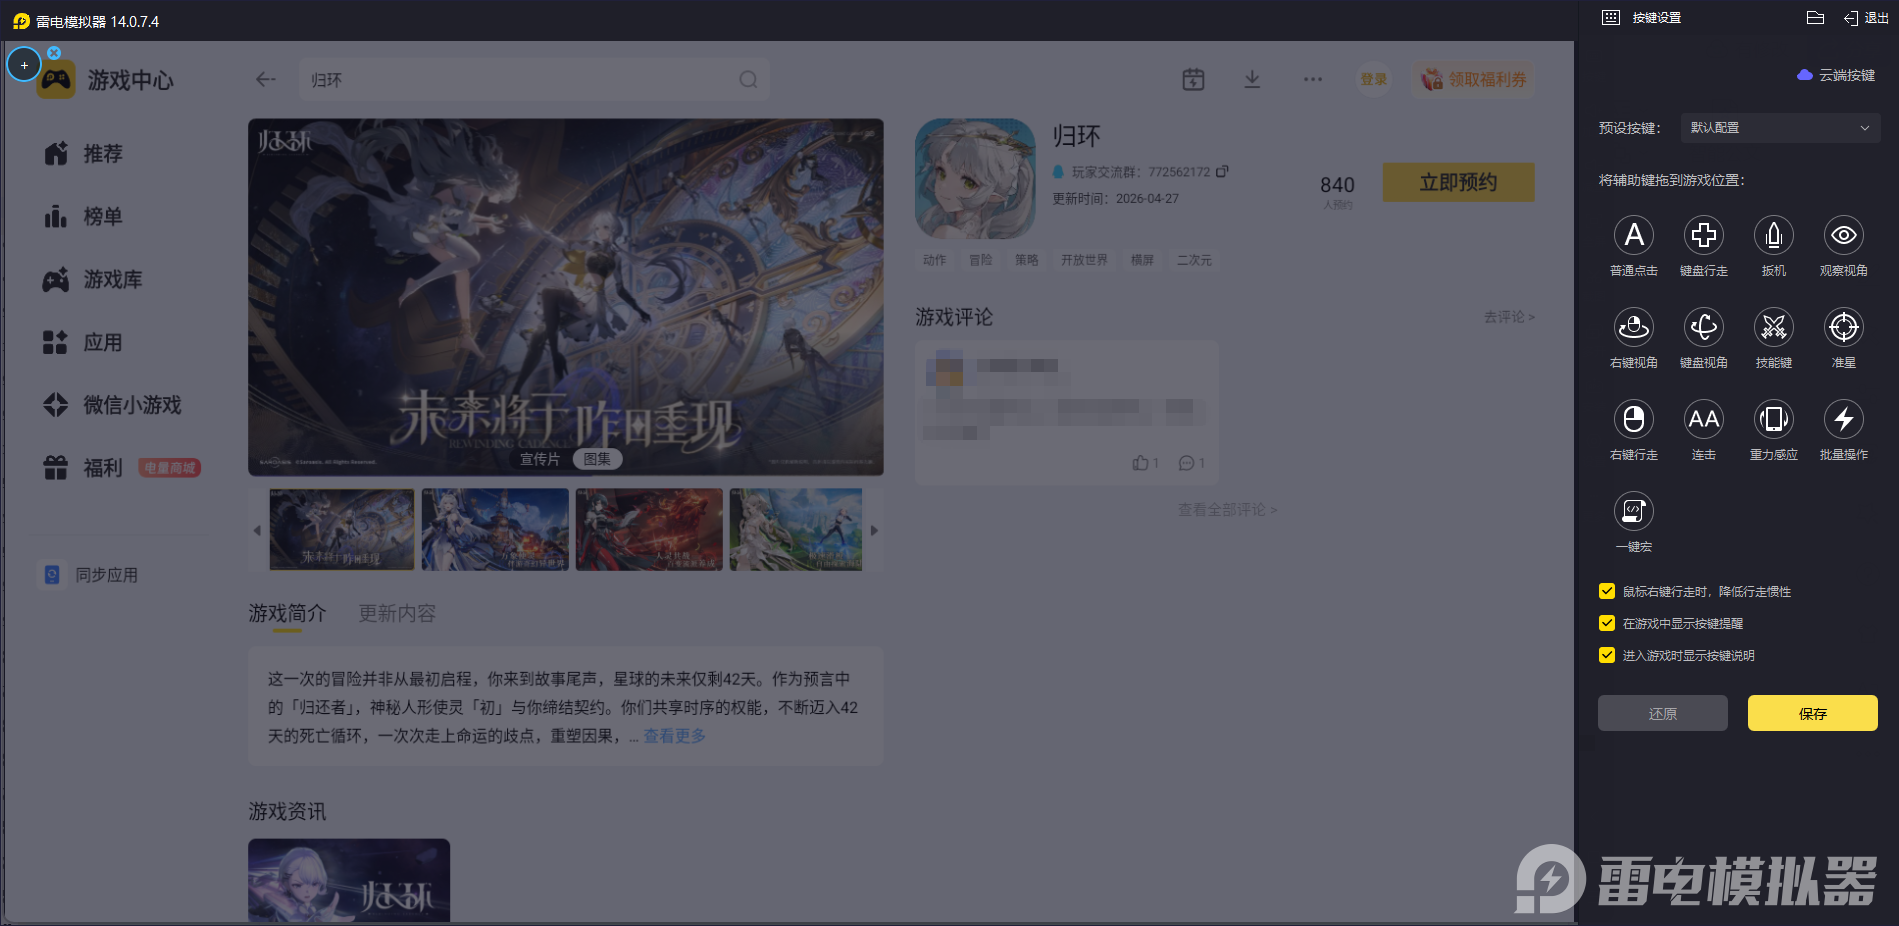Toggle 进入游戏时显示按键说明 checkbox

pyautogui.click(x=1607, y=655)
